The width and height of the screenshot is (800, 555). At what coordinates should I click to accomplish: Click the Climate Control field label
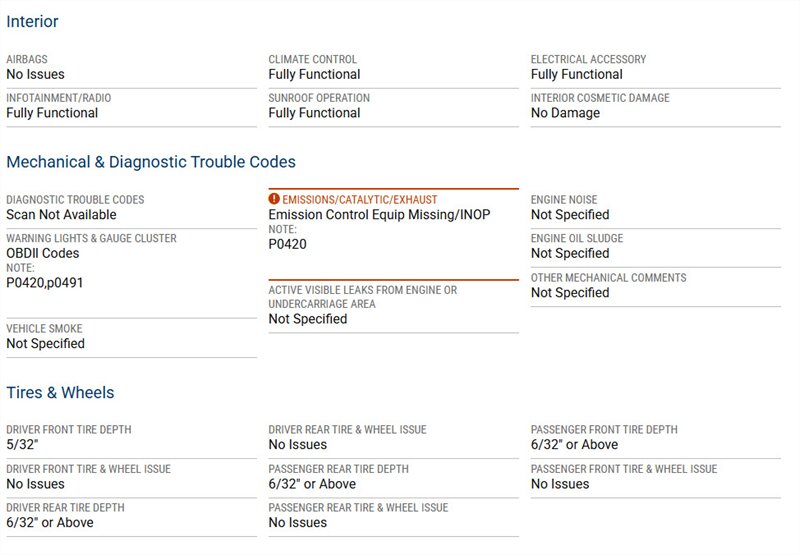tap(312, 60)
